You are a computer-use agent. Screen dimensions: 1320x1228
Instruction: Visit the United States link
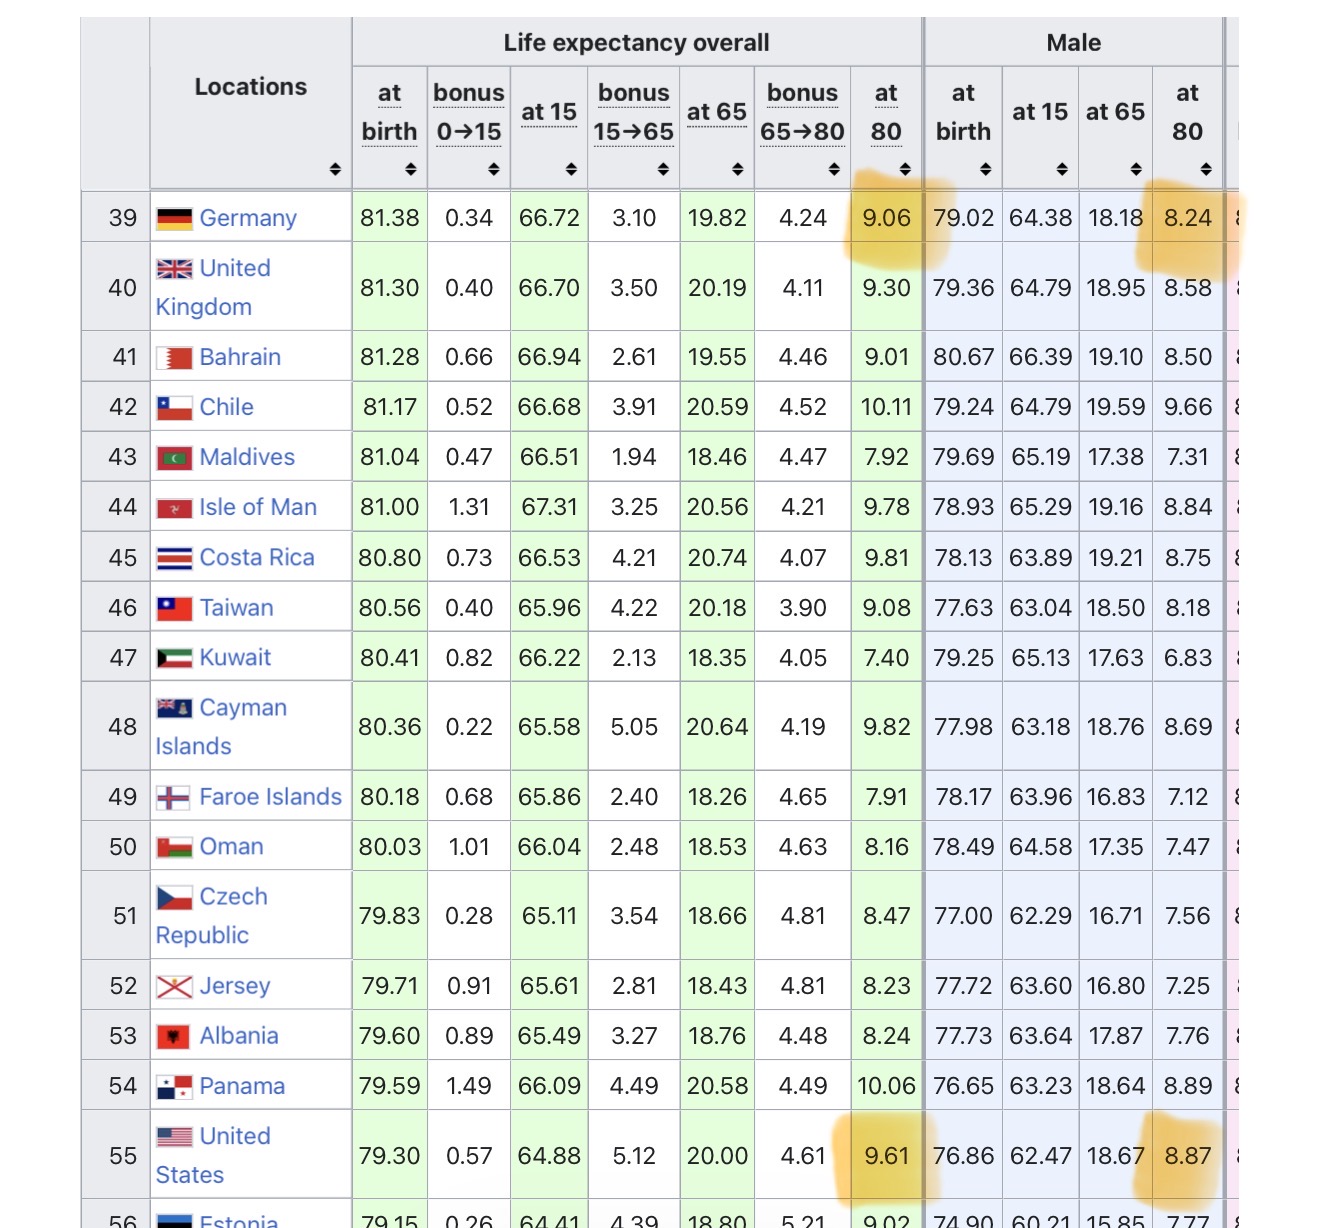[x=213, y=1155]
